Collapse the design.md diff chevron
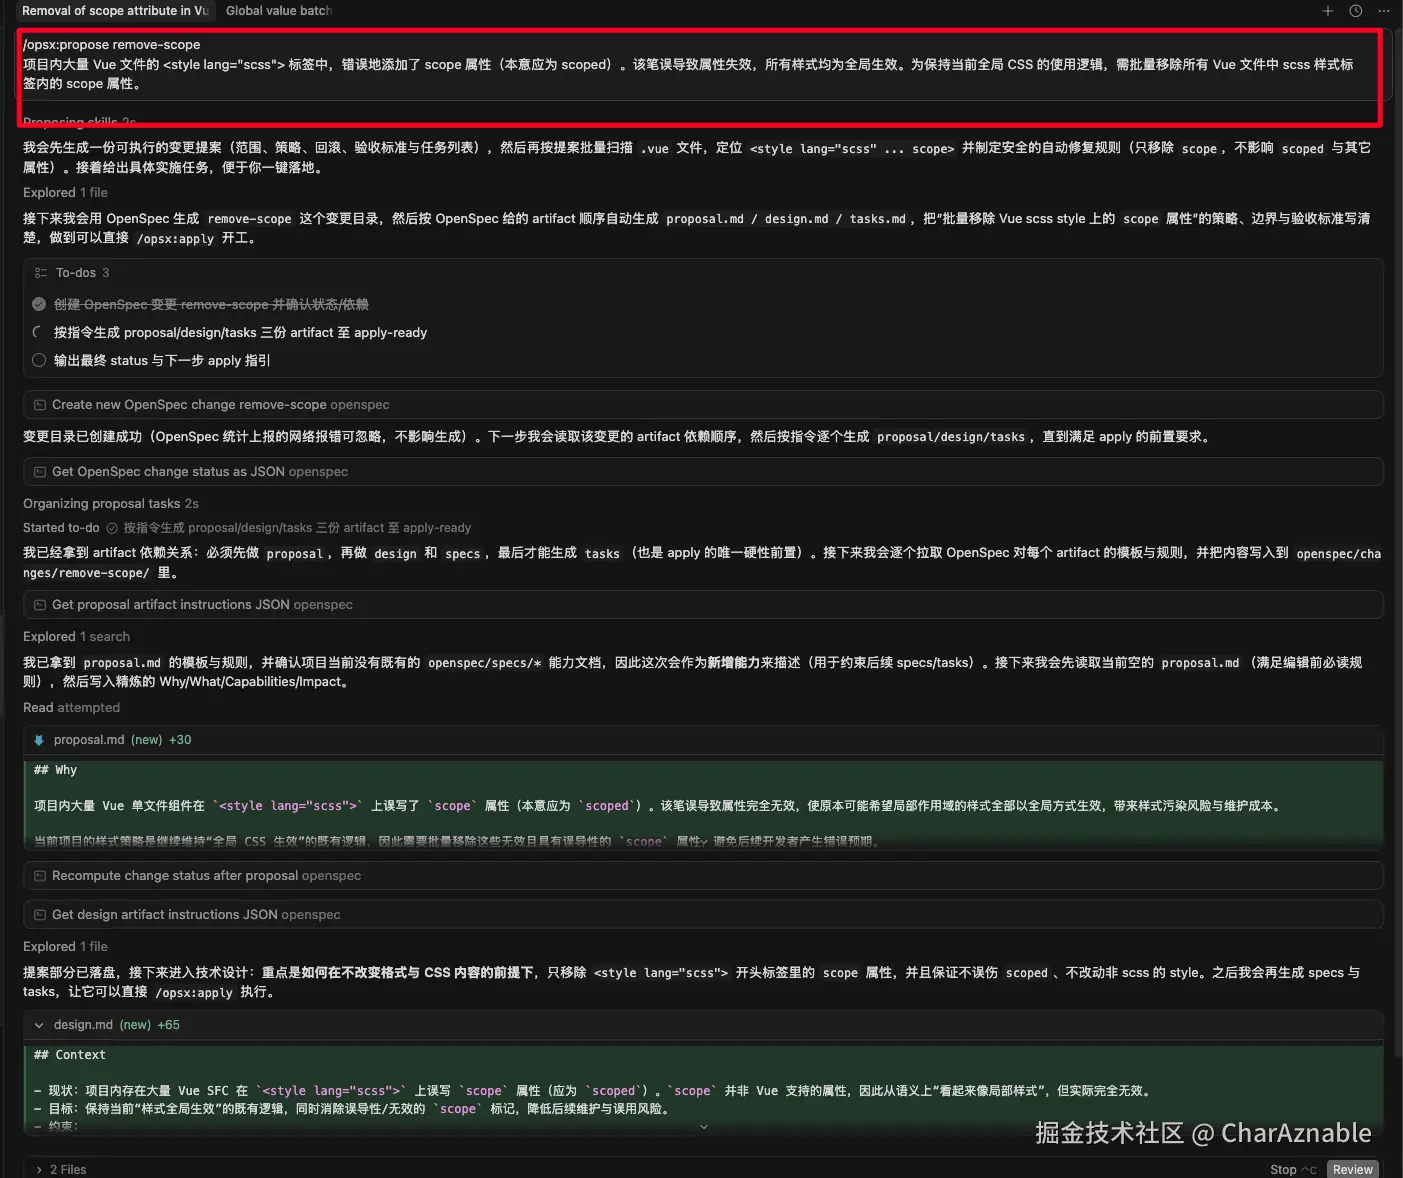The height and width of the screenshot is (1178, 1403). tap(39, 1025)
